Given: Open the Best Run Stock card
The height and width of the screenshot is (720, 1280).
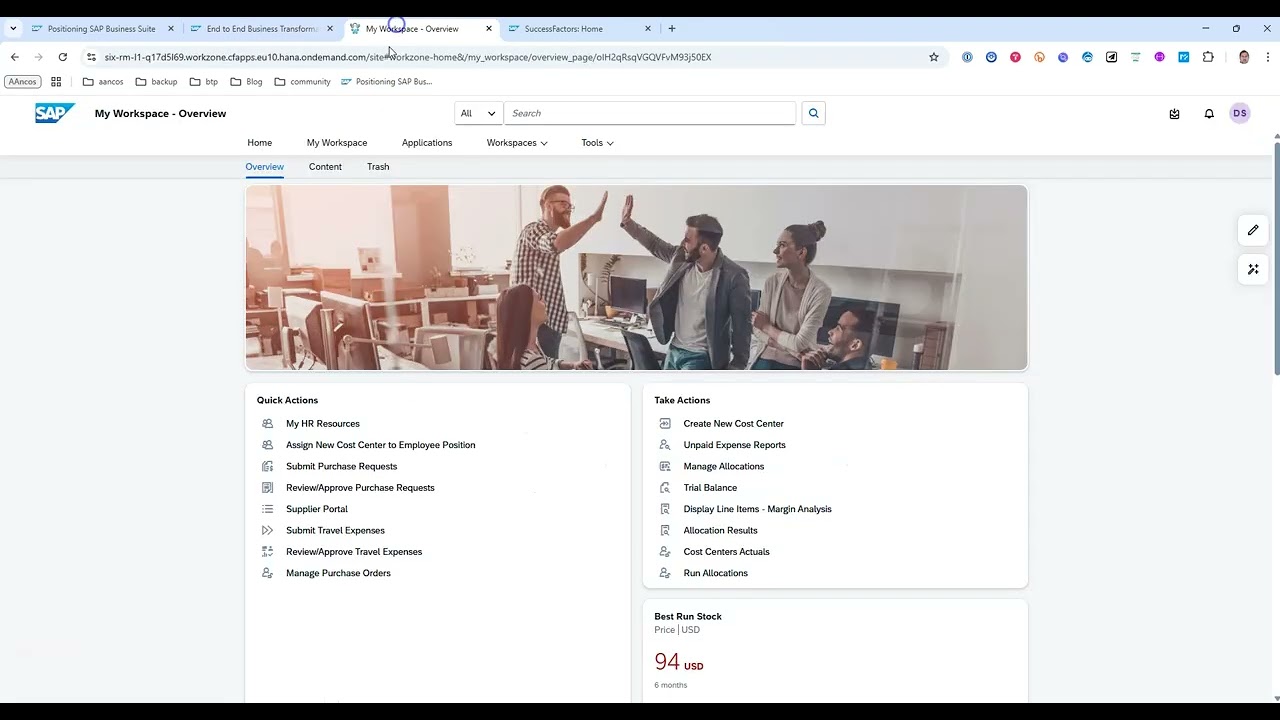Looking at the screenshot, I should click(835, 651).
